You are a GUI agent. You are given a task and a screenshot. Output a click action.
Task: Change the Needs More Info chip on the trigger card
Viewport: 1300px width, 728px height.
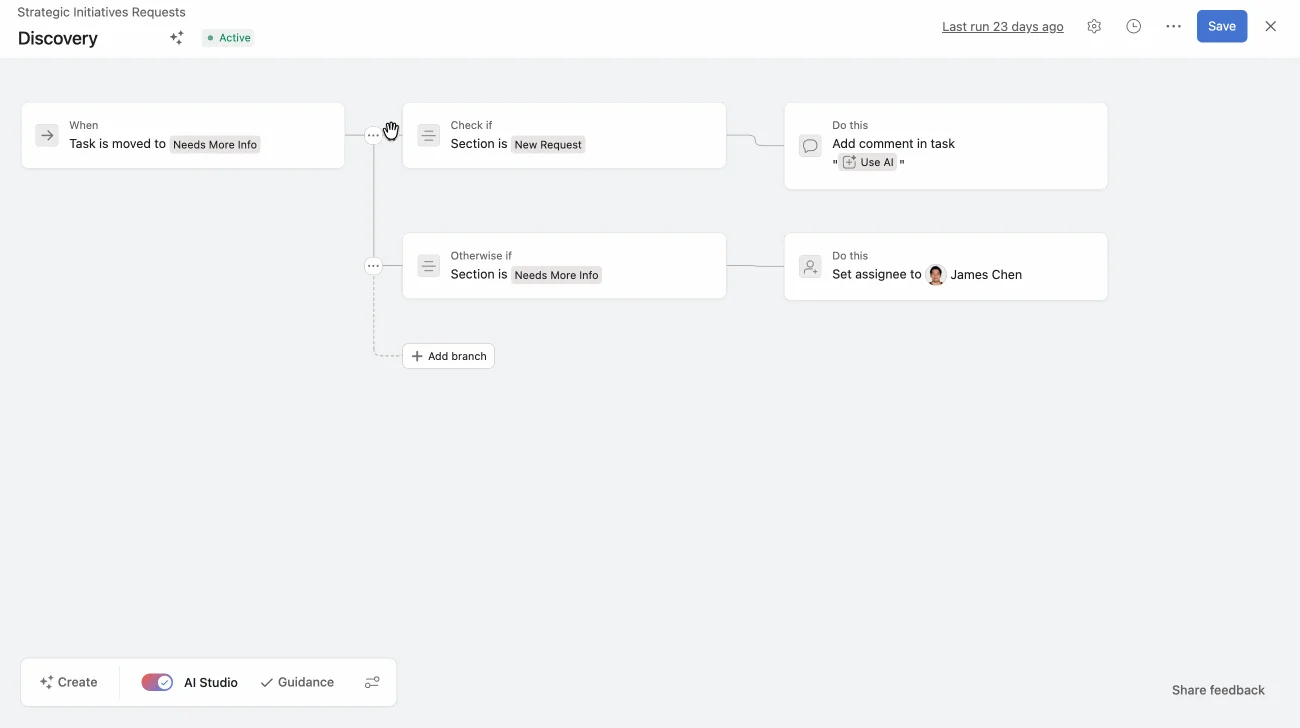(x=215, y=144)
